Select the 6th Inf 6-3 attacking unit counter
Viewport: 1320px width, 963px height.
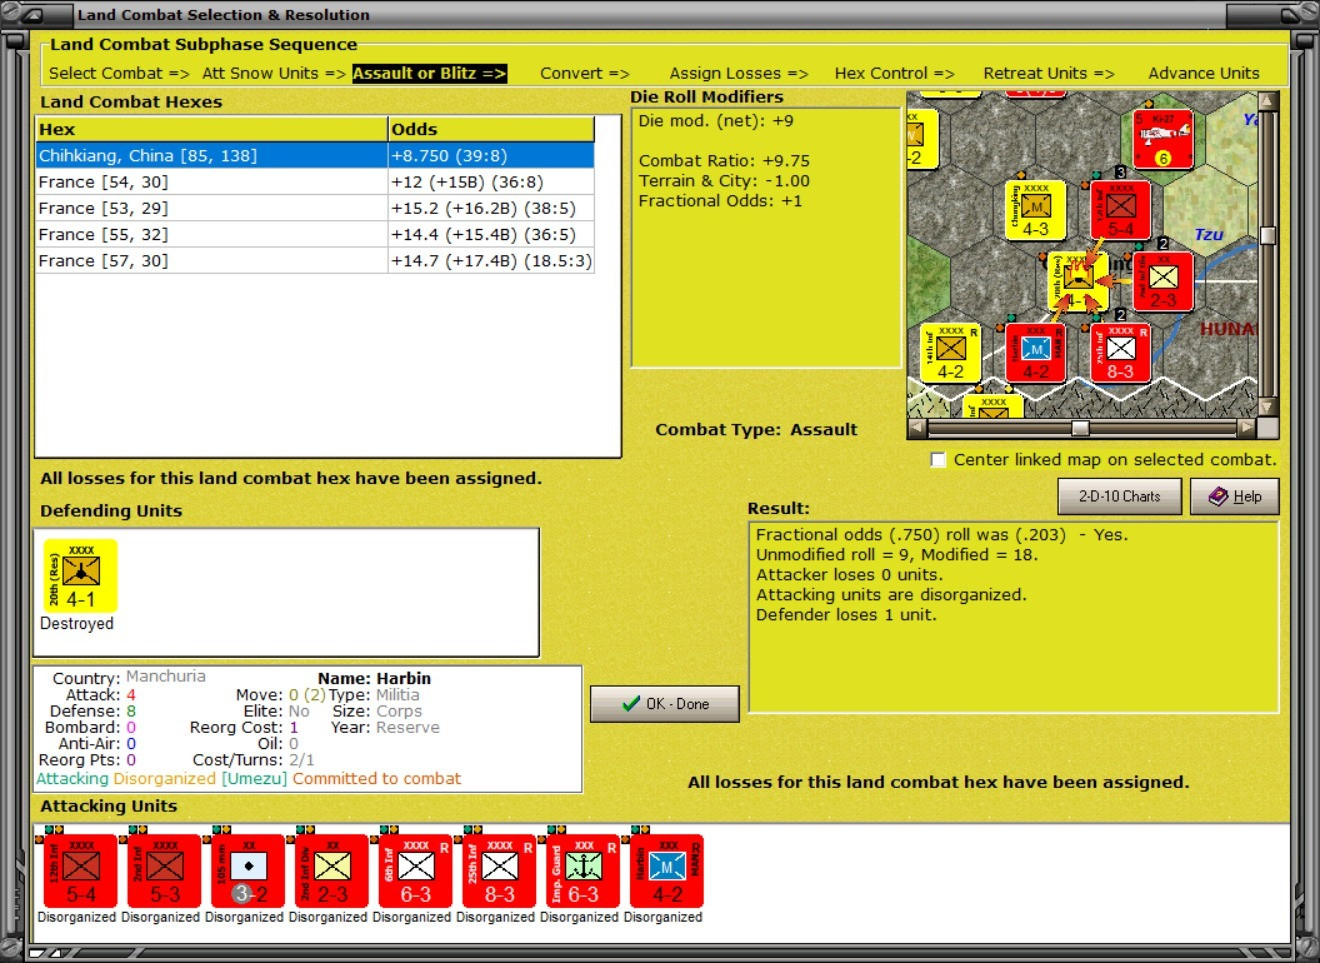click(416, 871)
